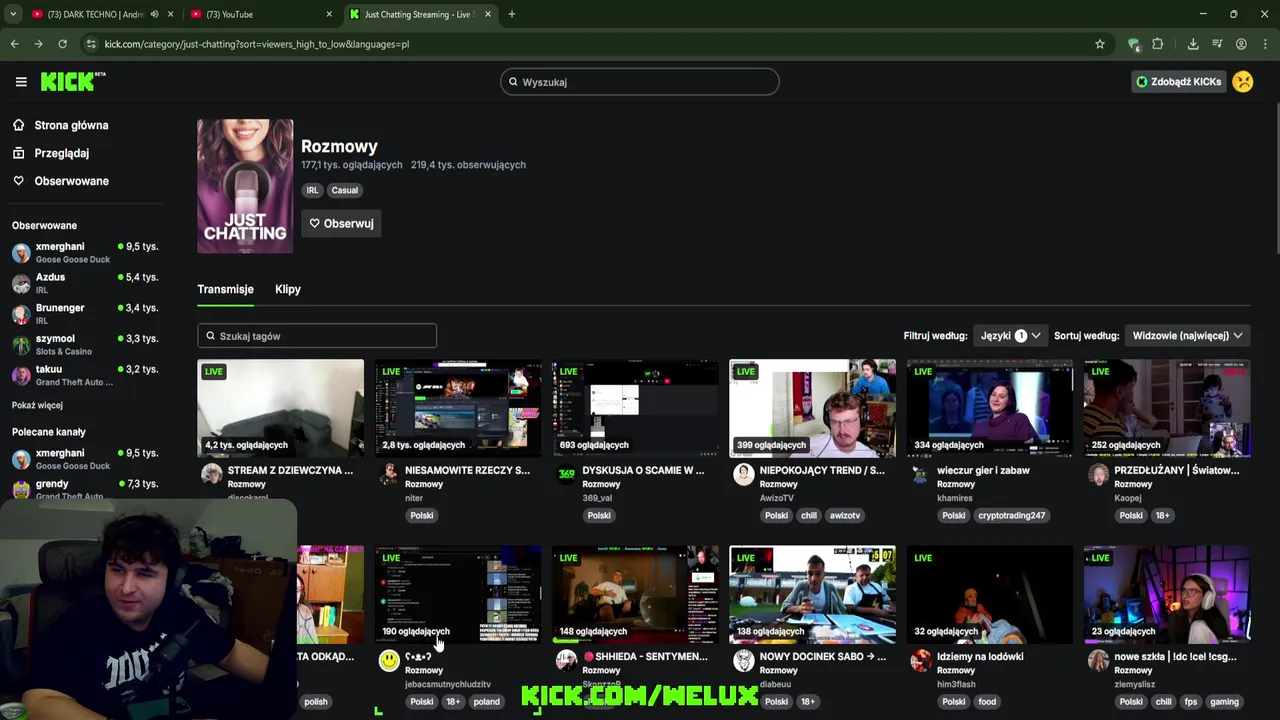
Task: Click xmerghani avatar in Polecane kanały
Action: point(21,459)
